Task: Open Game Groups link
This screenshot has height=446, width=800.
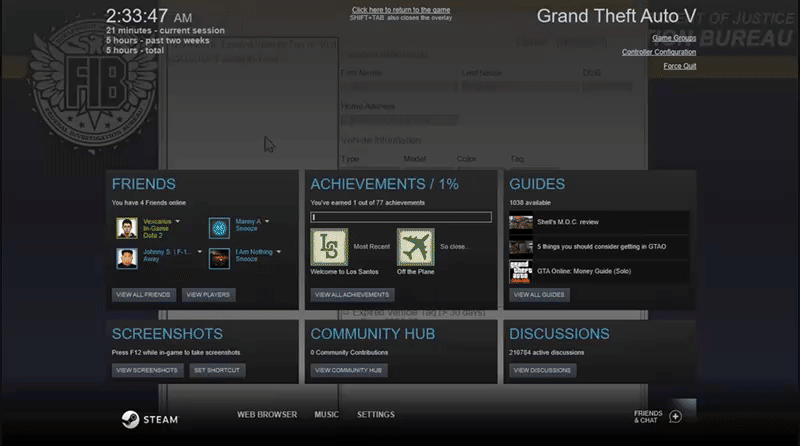Action: coord(674,38)
